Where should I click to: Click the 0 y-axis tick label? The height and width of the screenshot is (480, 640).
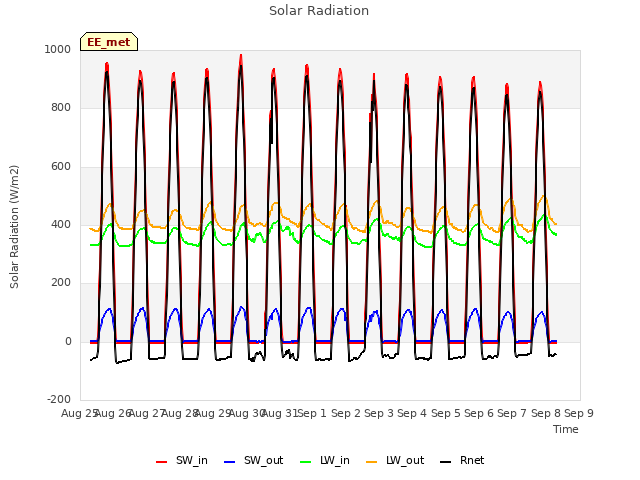click(x=68, y=341)
